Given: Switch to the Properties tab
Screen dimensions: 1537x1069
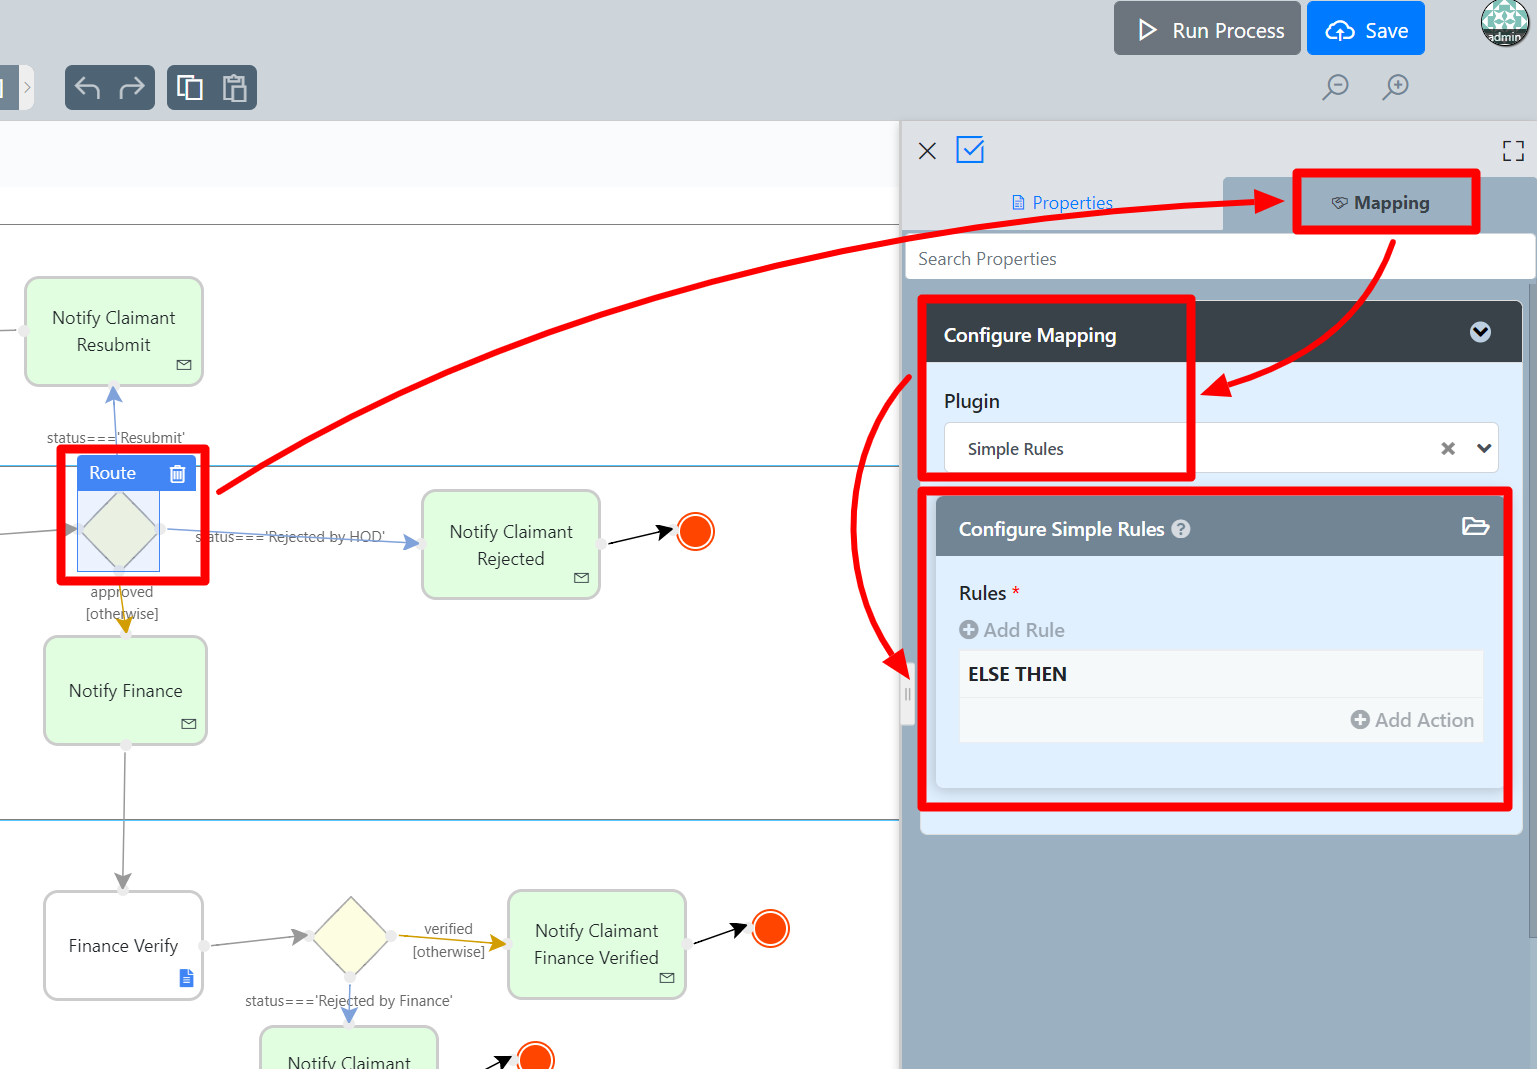Looking at the screenshot, I should click(x=1062, y=203).
